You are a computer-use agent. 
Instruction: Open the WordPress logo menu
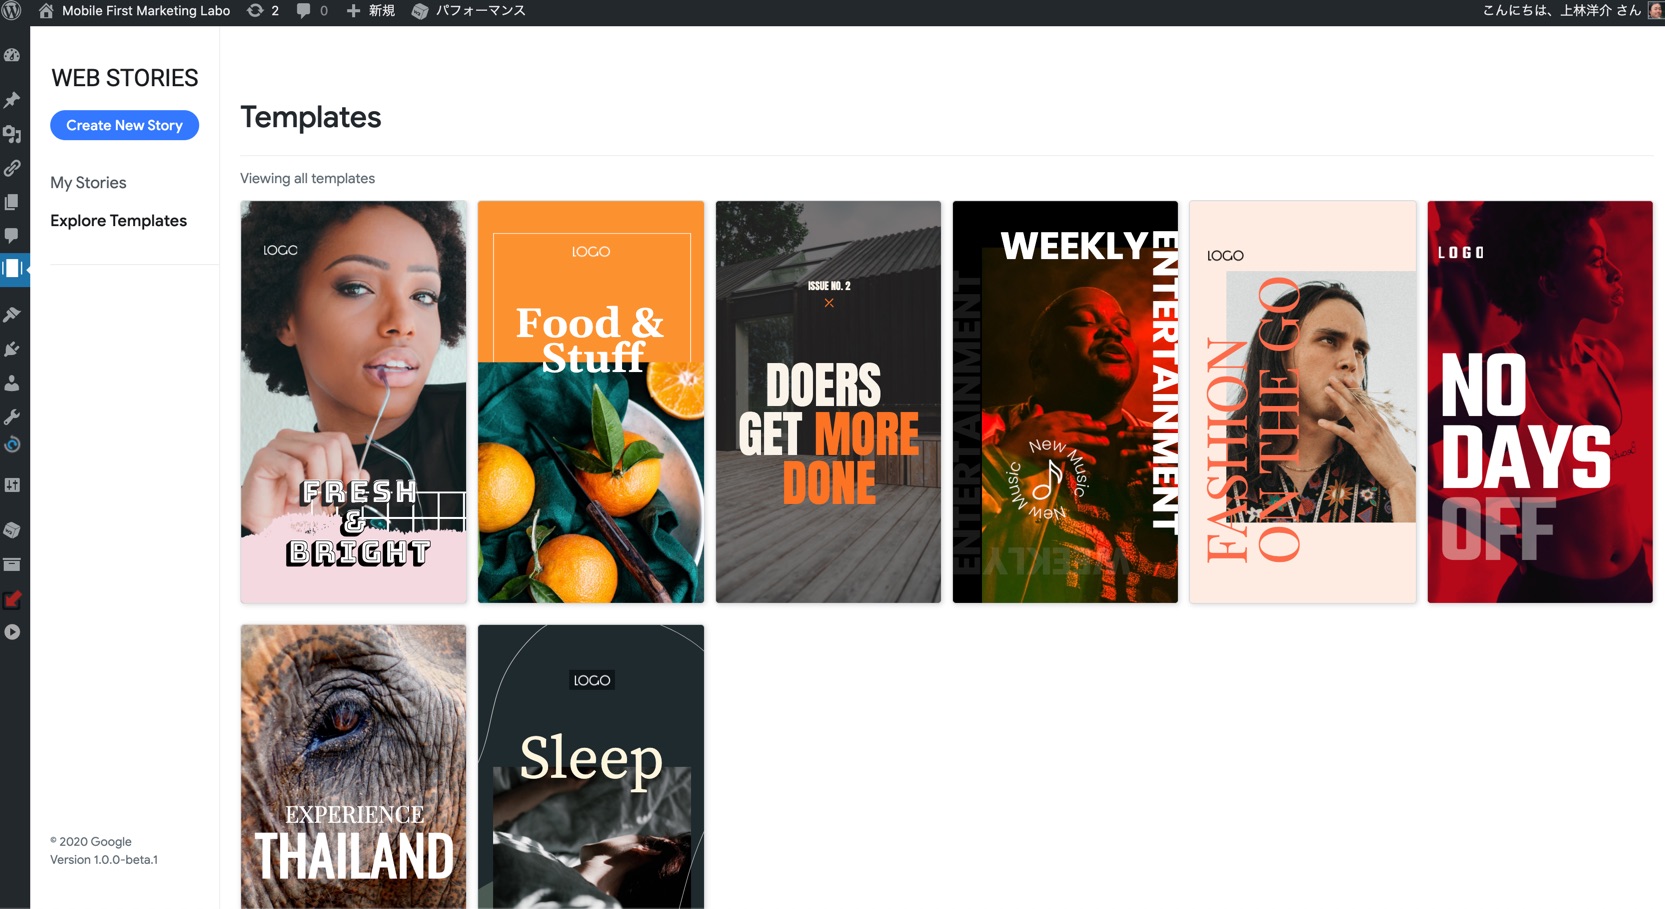(13, 11)
